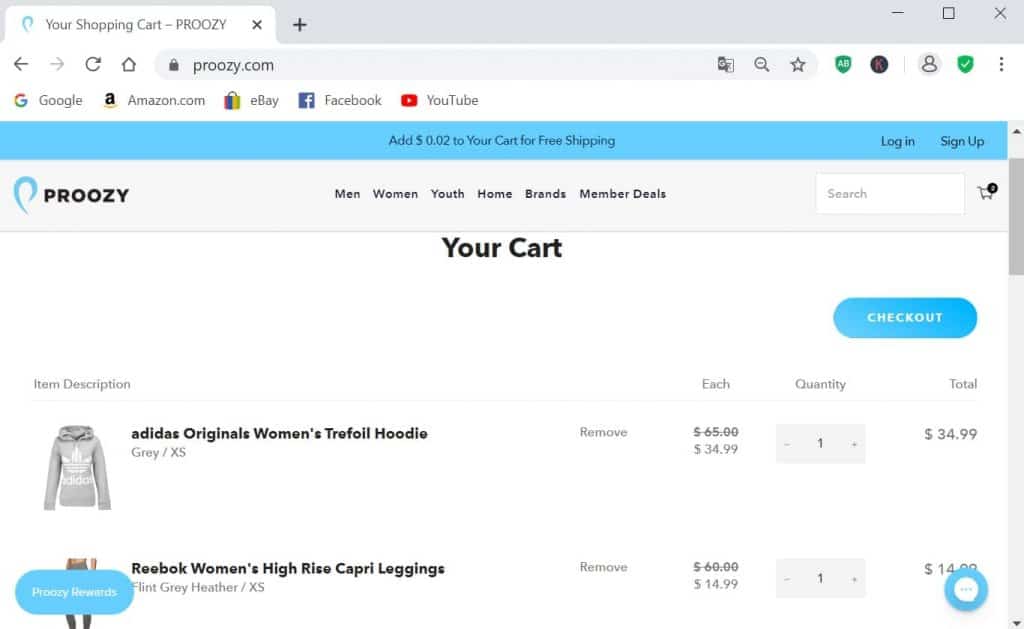Click the Grey / XS variant text
Viewport: 1024px width, 629px height.
click(159, 453)
